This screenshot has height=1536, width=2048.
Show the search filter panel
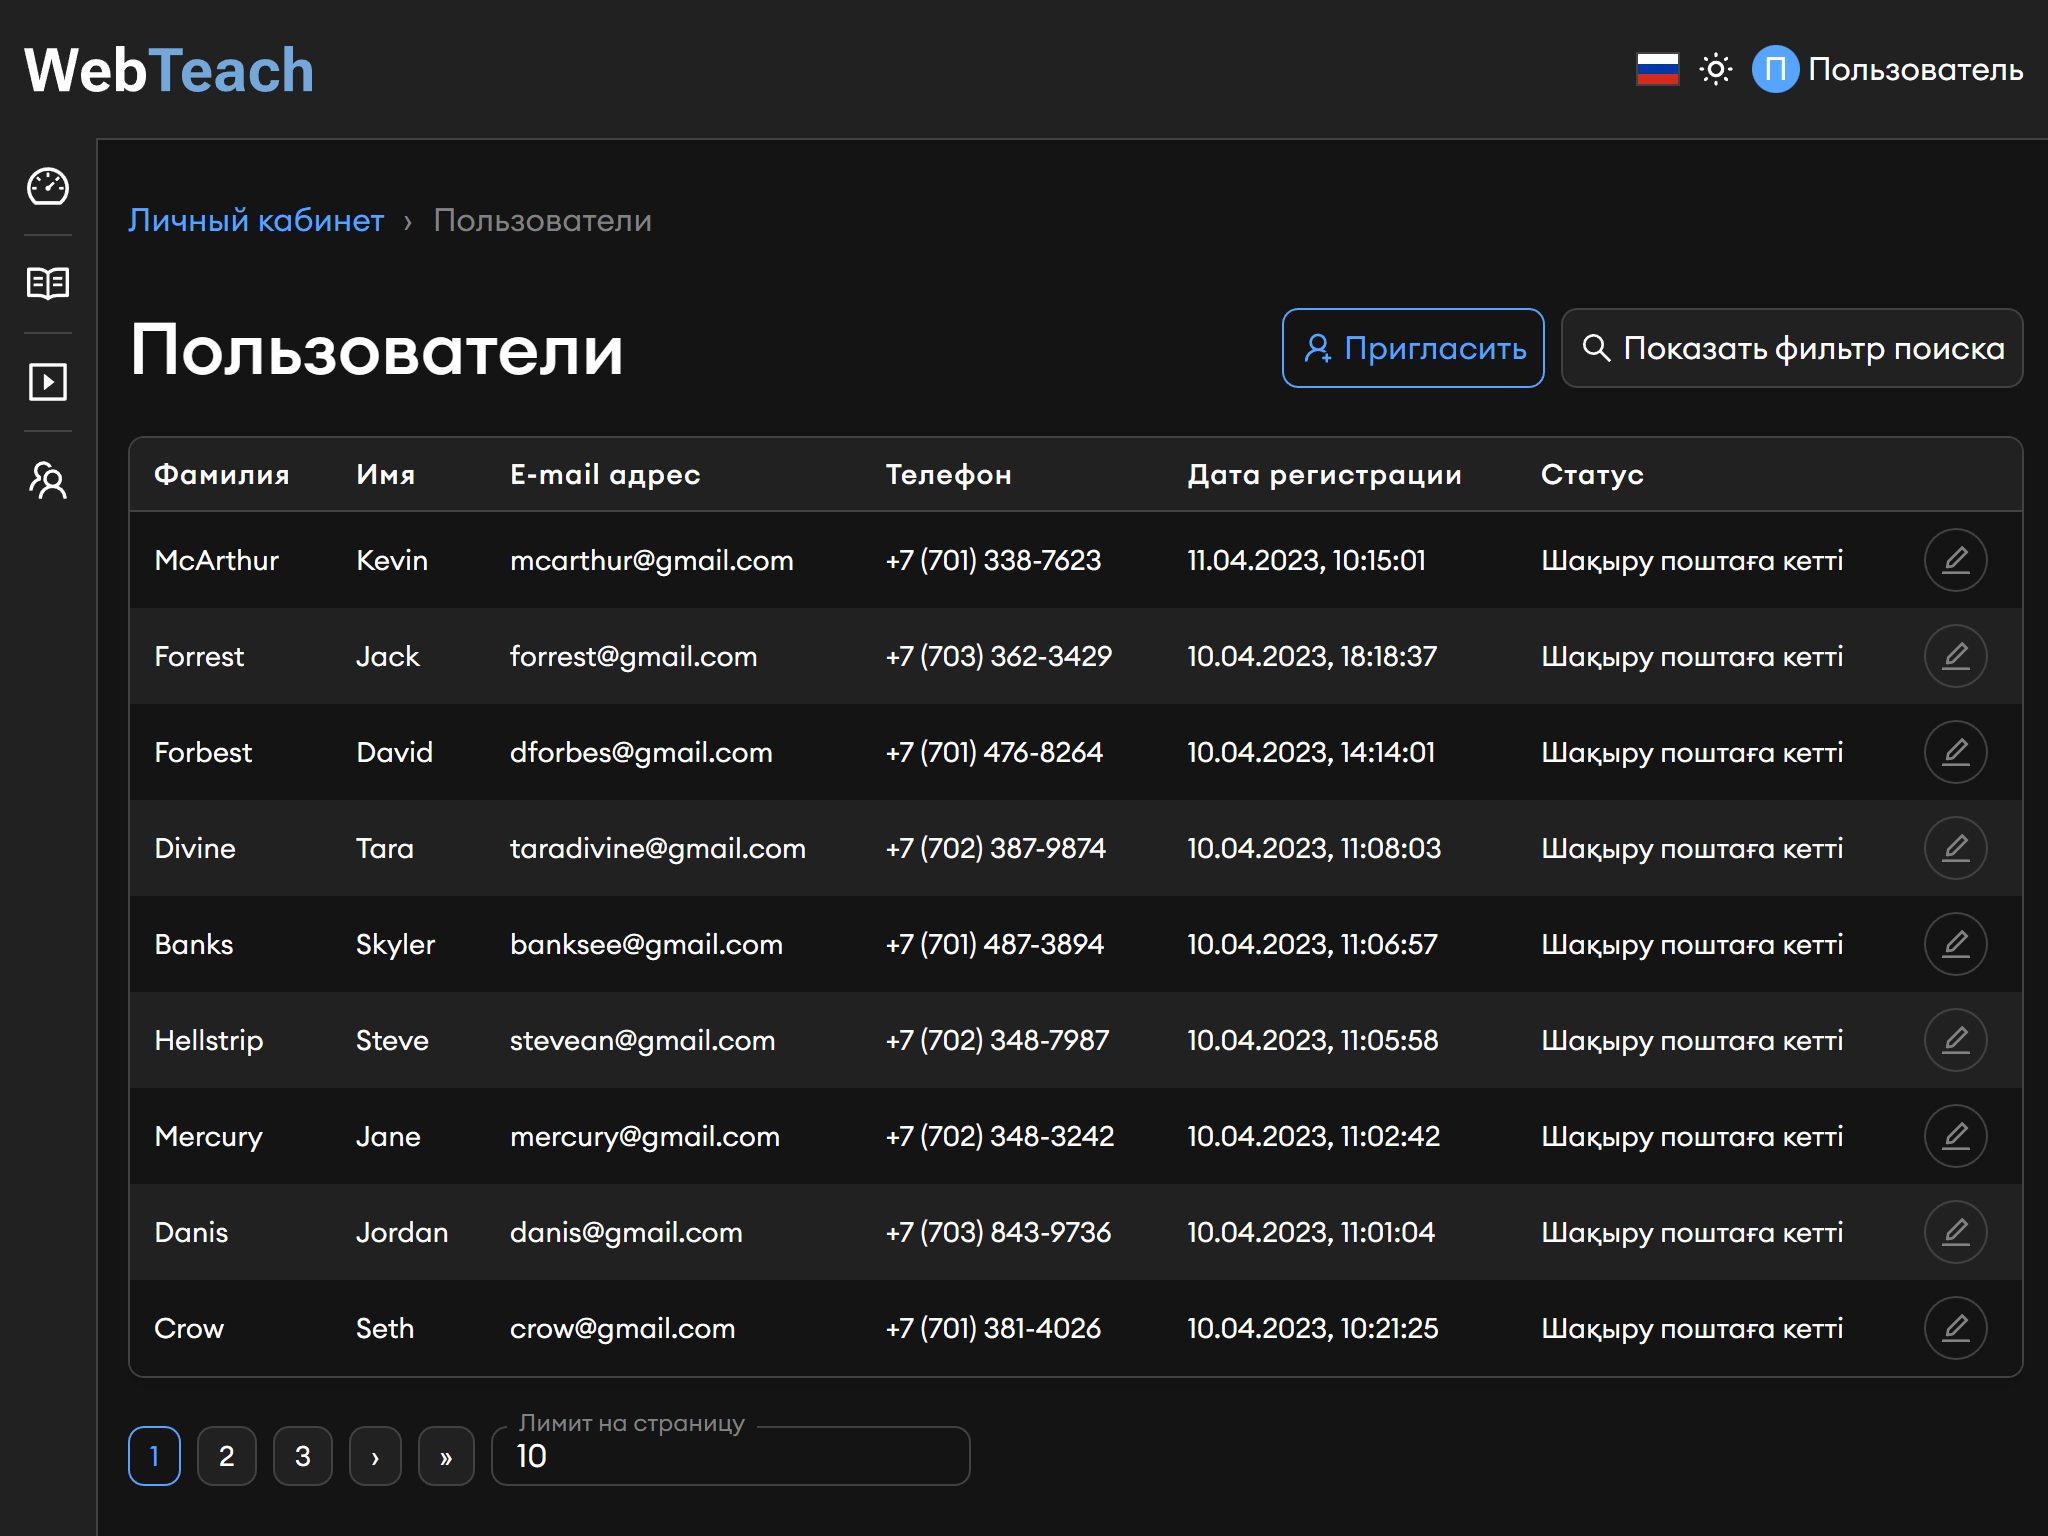point(1791,348)
